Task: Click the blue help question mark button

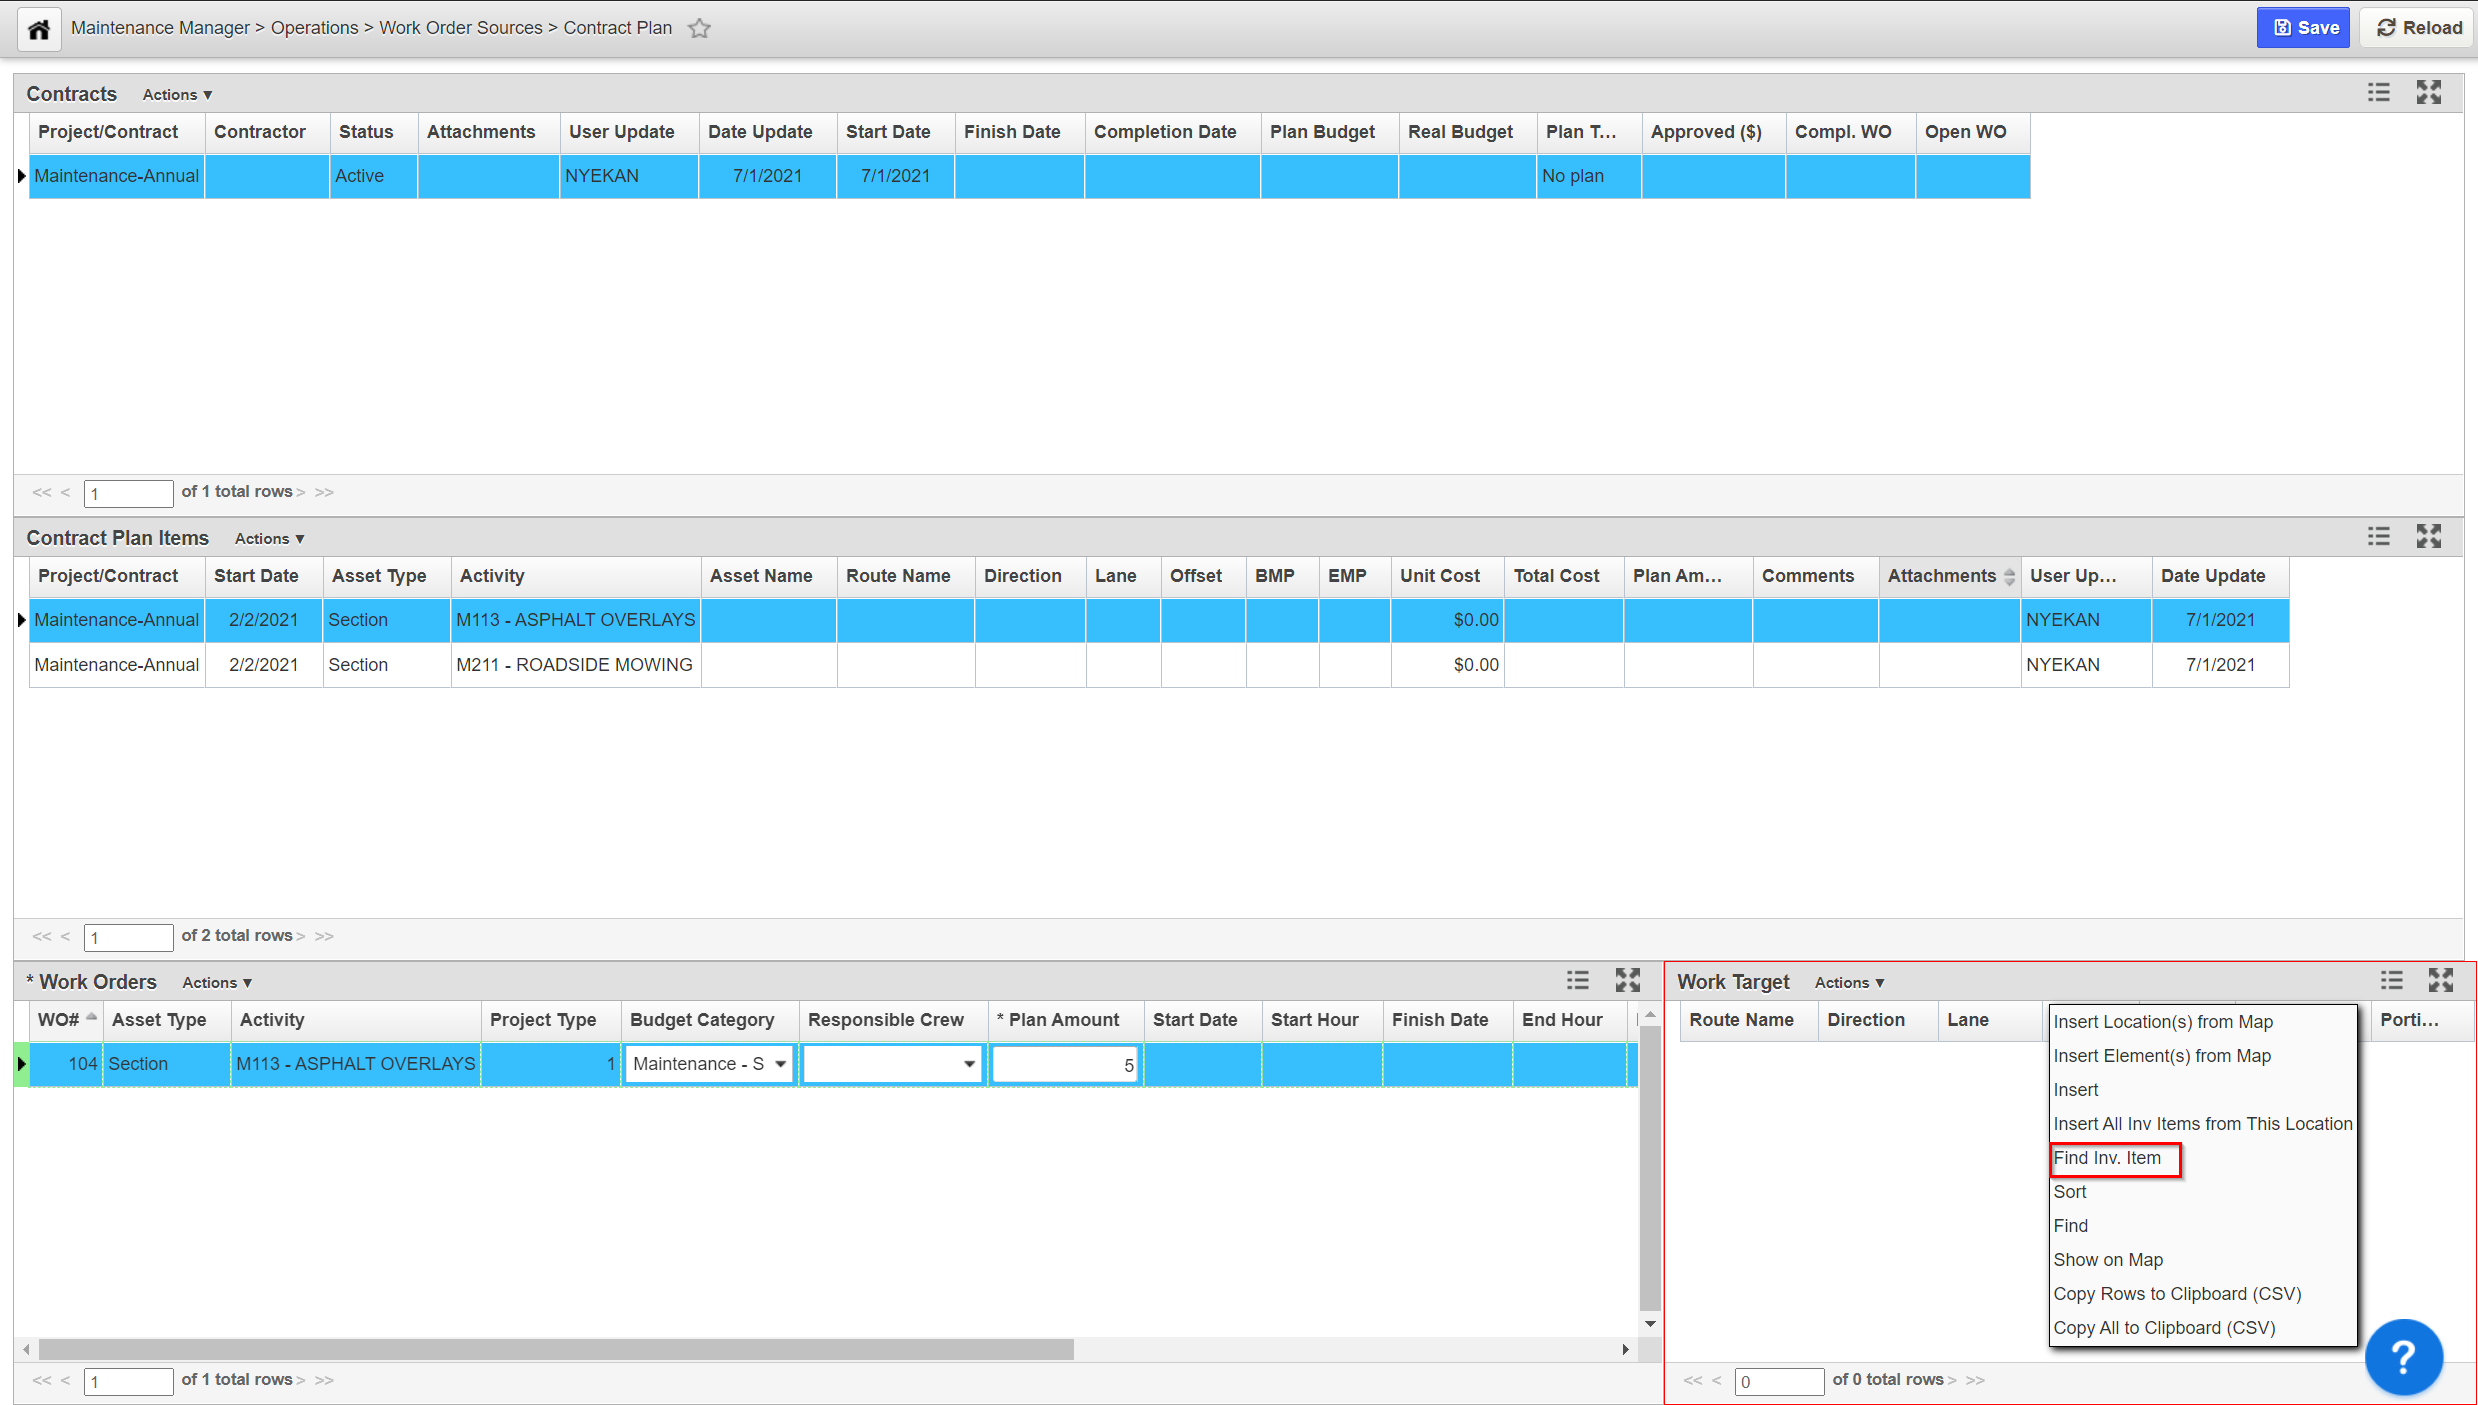Action: [2402, 1356]
